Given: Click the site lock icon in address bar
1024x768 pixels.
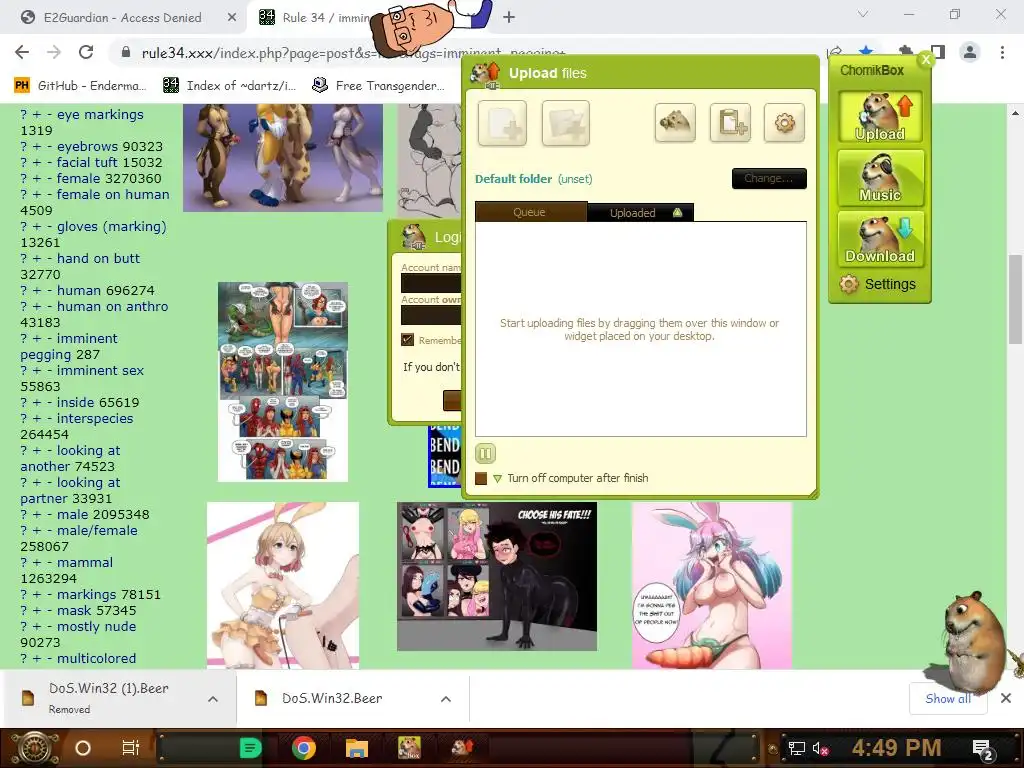Looking at the screenshot, I should pos(126,52).
